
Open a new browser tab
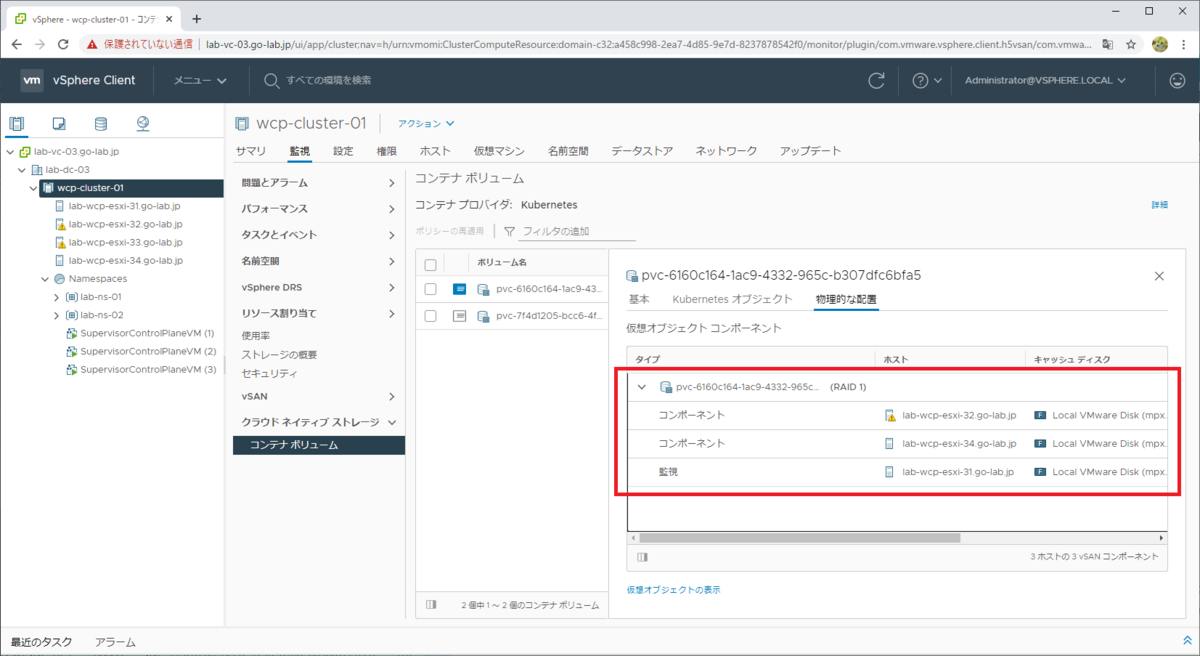196,18
